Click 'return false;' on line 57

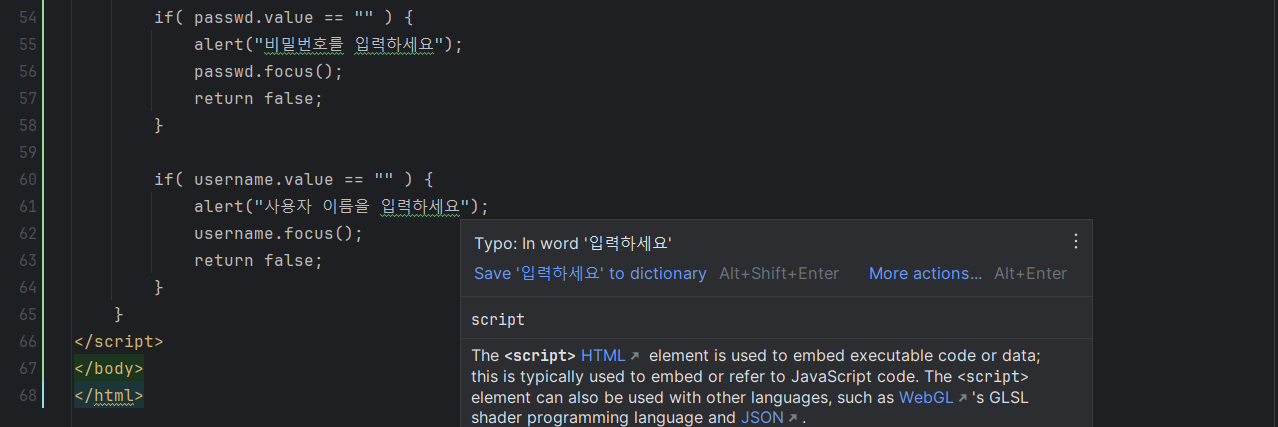tap(258, 98)
